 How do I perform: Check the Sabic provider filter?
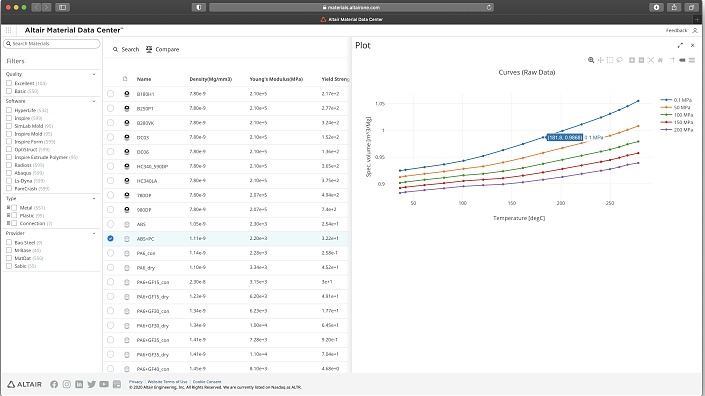click(9, 266)
